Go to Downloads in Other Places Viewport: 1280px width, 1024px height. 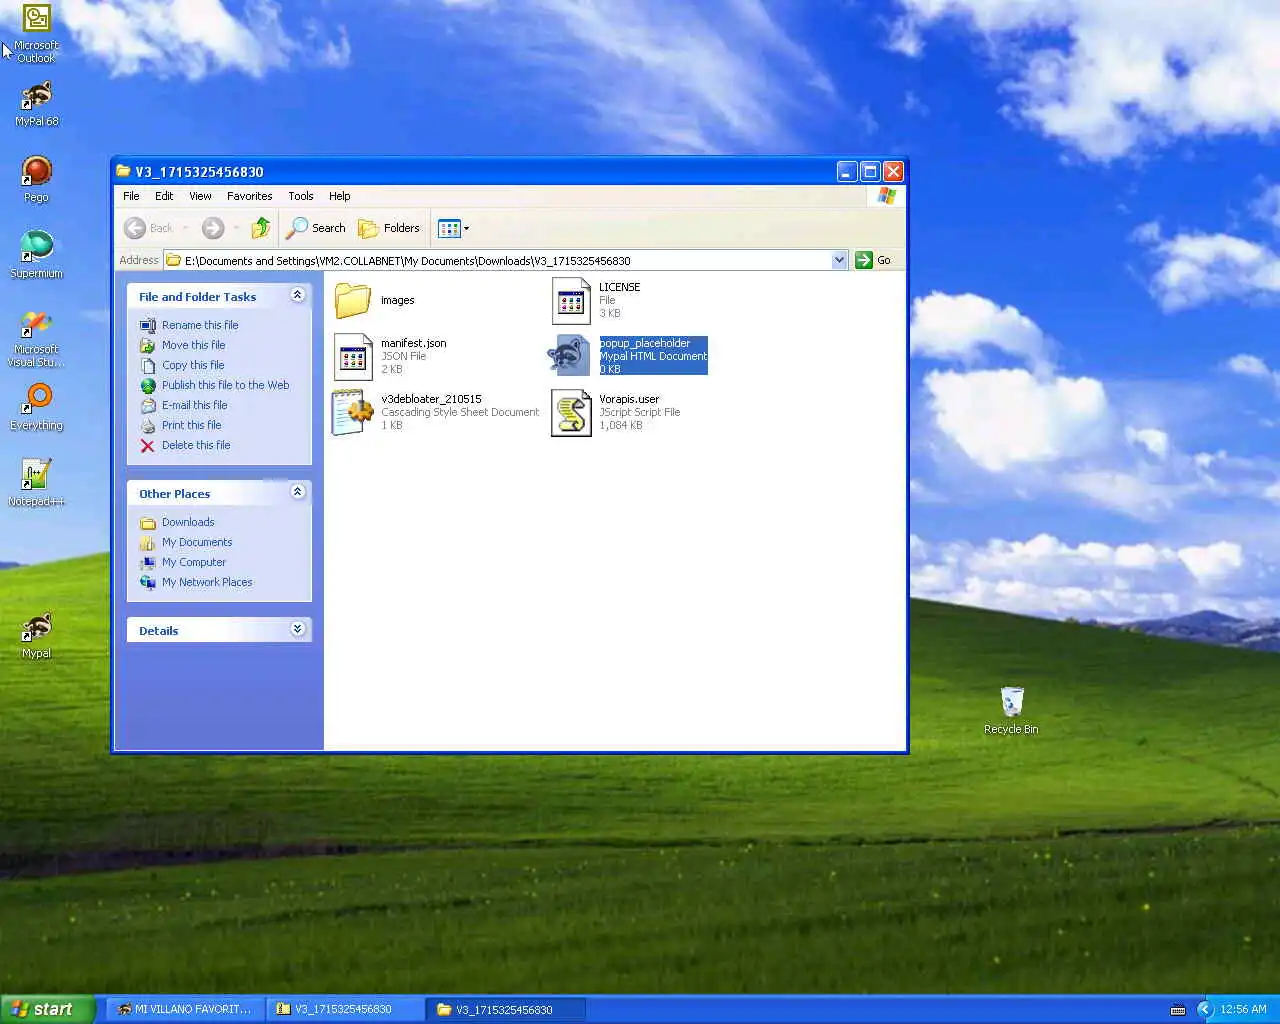188,522
